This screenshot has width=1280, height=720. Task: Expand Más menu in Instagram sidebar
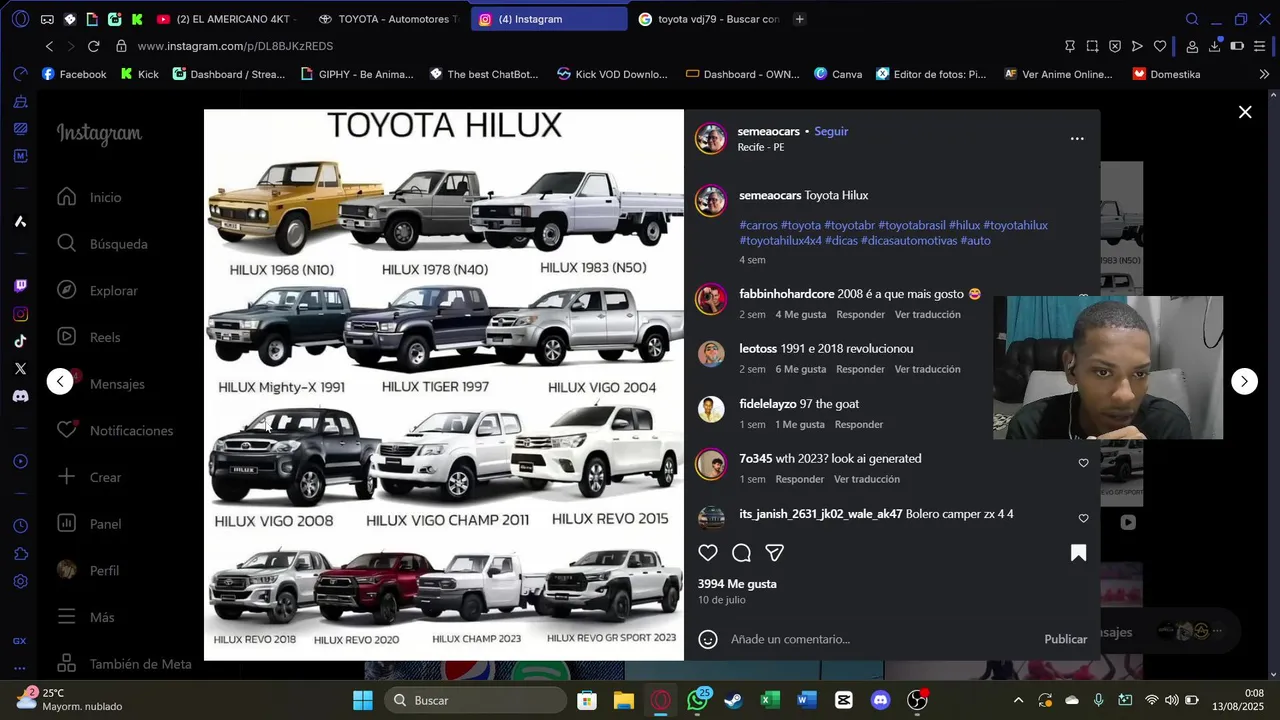[86, 617]
